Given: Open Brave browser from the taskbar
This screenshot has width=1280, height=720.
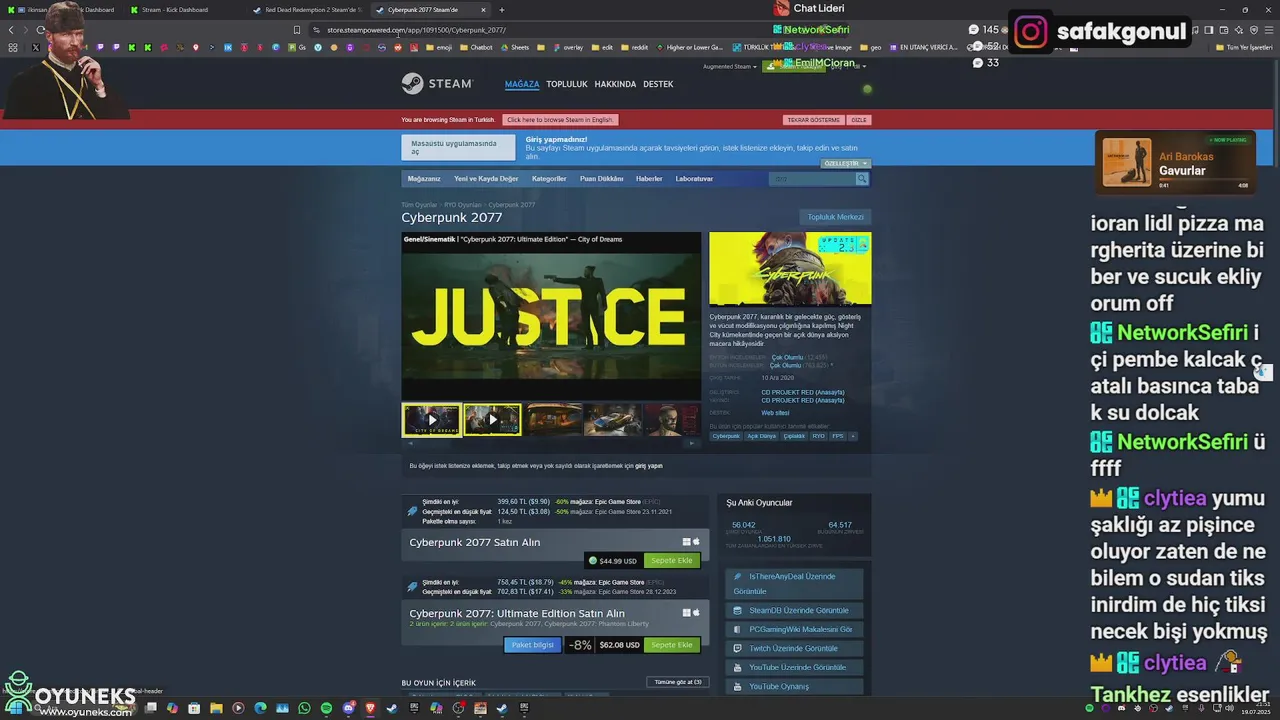Looking at the screenshot, I should click(370, 708).
